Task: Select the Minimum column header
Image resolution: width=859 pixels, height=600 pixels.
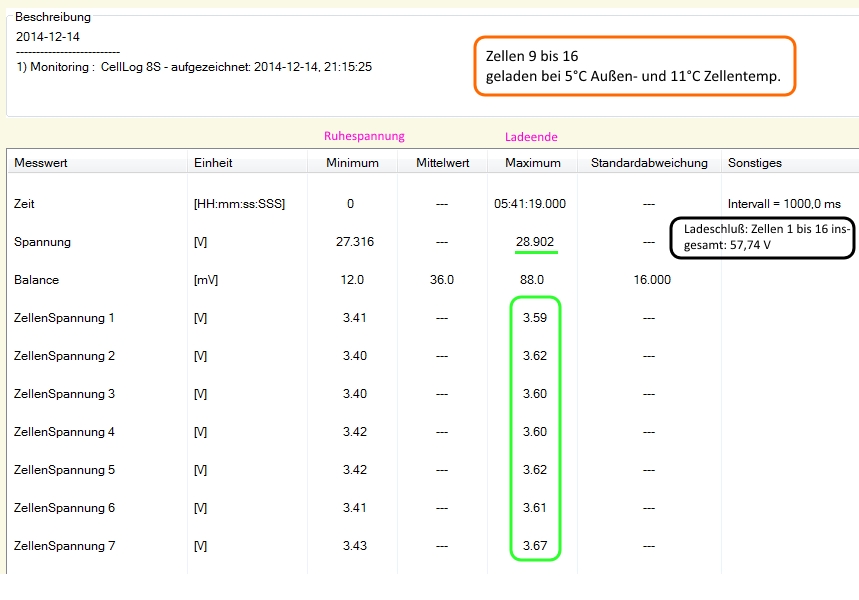Action: click(351, 163)
